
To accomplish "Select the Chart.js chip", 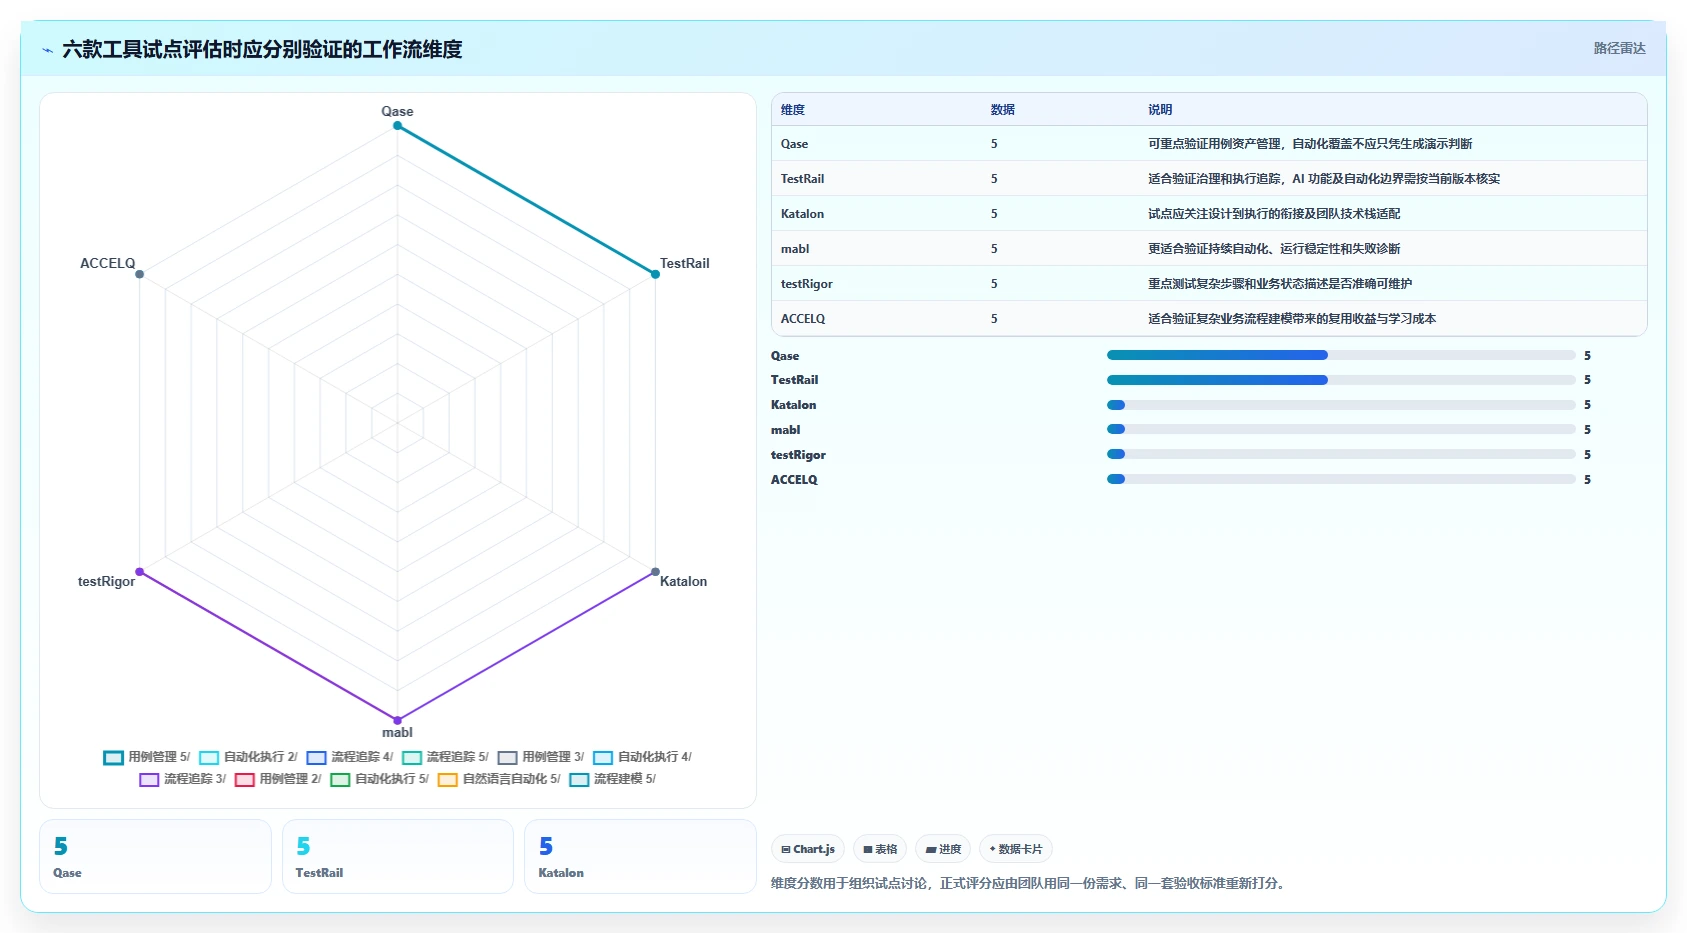I will (808, 849).
